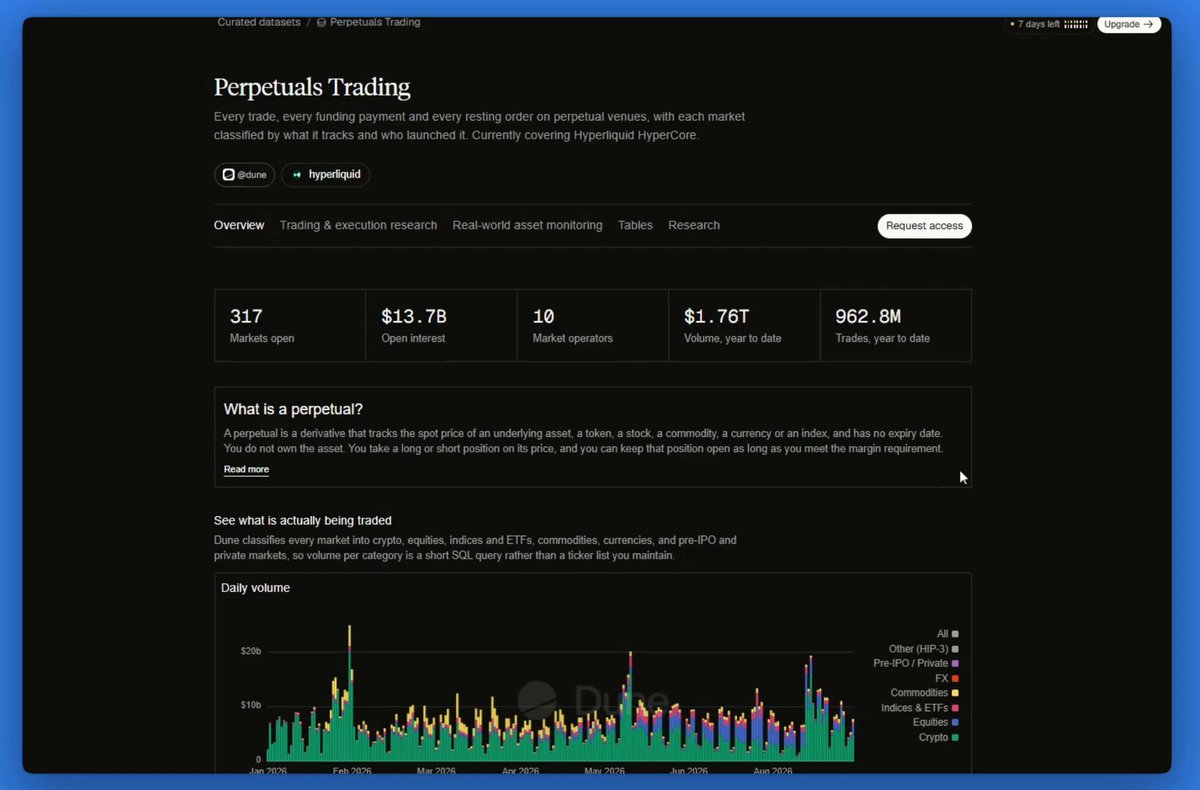Toggle the Commodities legend series
This screenshot has width=1200, height=790.
(x=925, y=693)
